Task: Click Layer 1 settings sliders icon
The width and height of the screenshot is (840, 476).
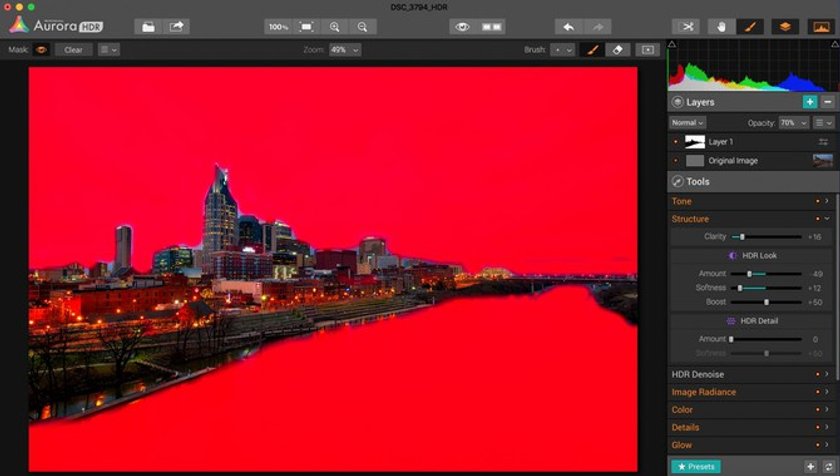Action: click(x=823, y=142)
